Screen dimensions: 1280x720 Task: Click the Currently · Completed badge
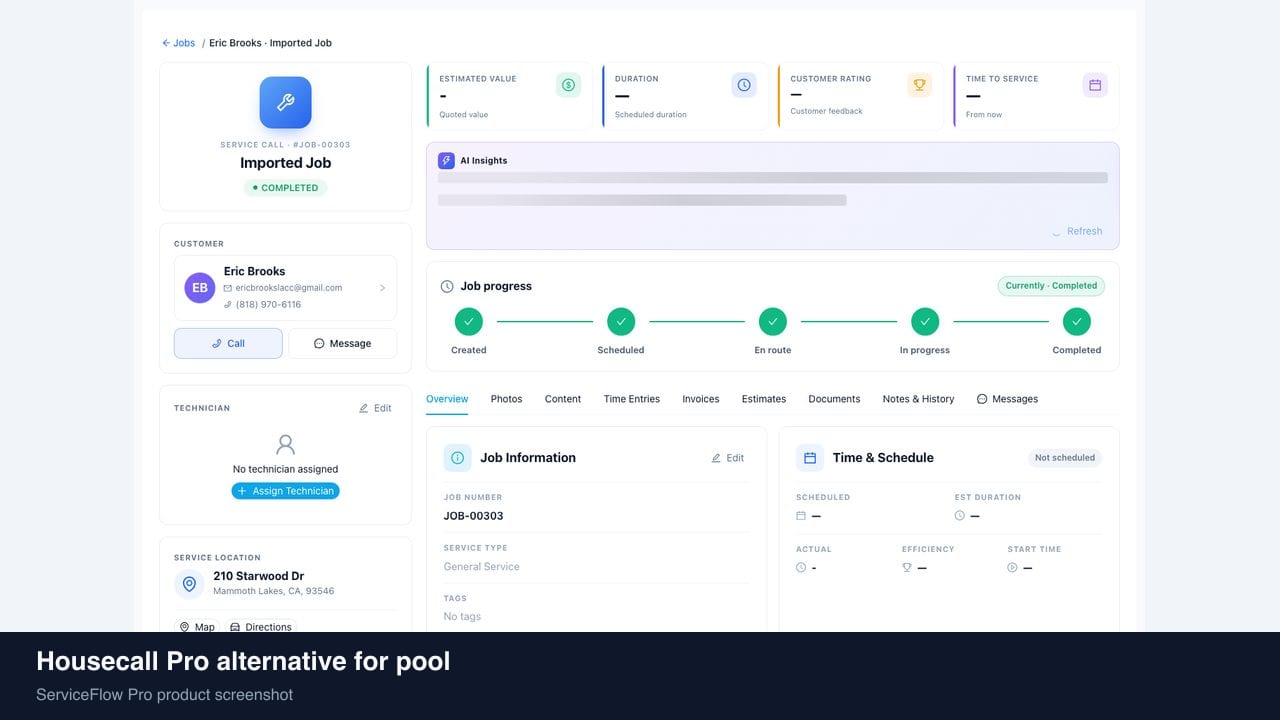[1051, 286]
